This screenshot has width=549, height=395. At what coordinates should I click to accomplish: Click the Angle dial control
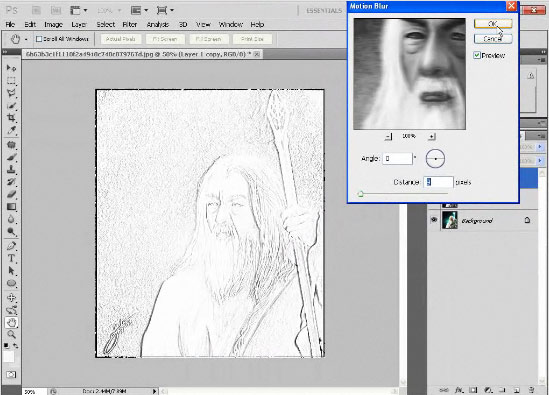435,159
